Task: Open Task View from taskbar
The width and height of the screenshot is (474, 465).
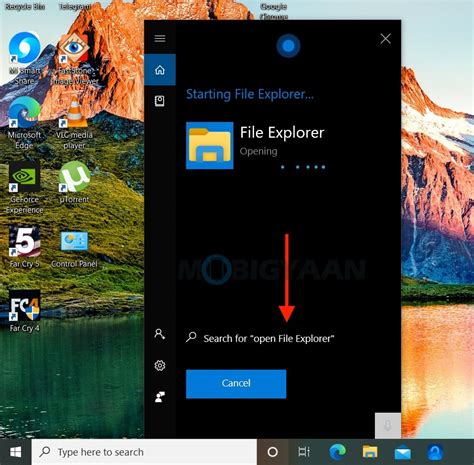Action: (304, 452)
